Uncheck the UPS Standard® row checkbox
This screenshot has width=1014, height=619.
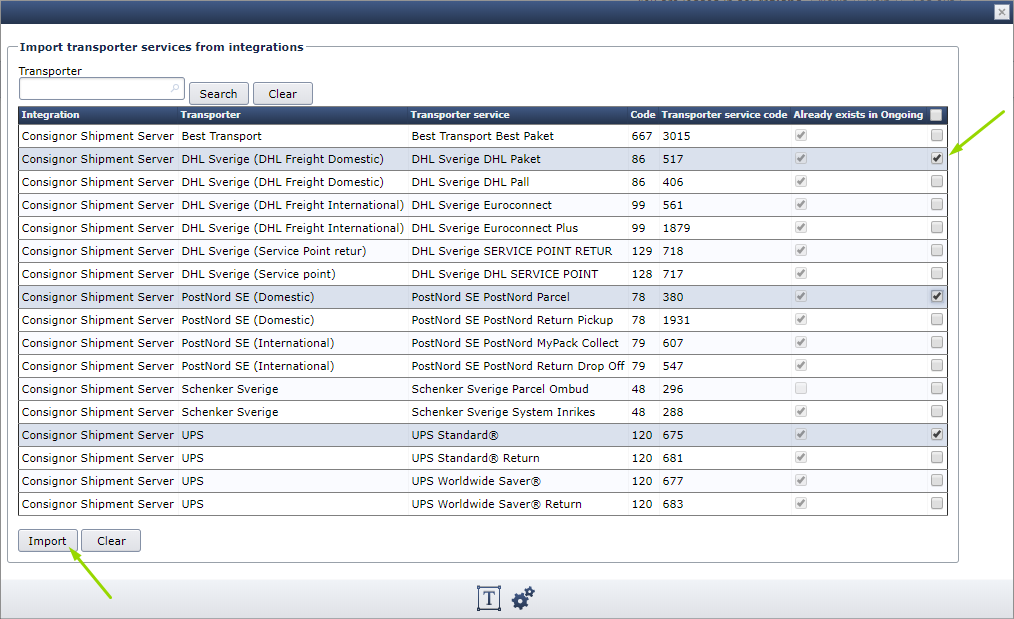(x=936, y=434)
